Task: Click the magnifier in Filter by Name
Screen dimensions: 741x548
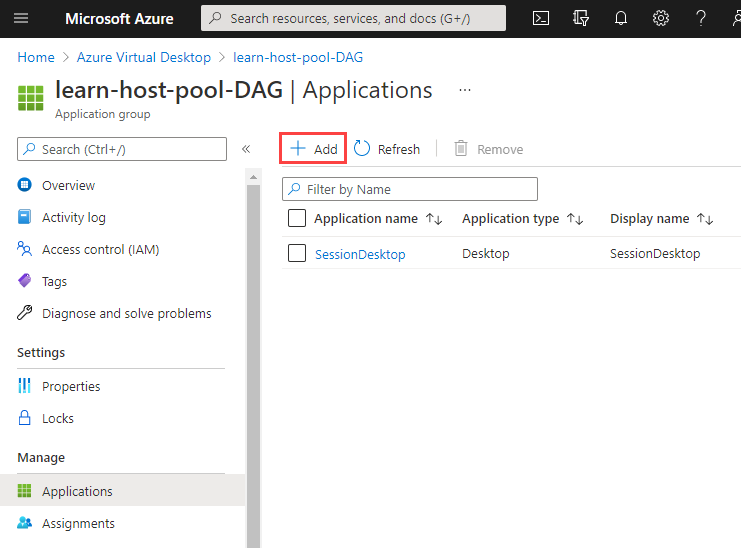Action: pos(294,189)
